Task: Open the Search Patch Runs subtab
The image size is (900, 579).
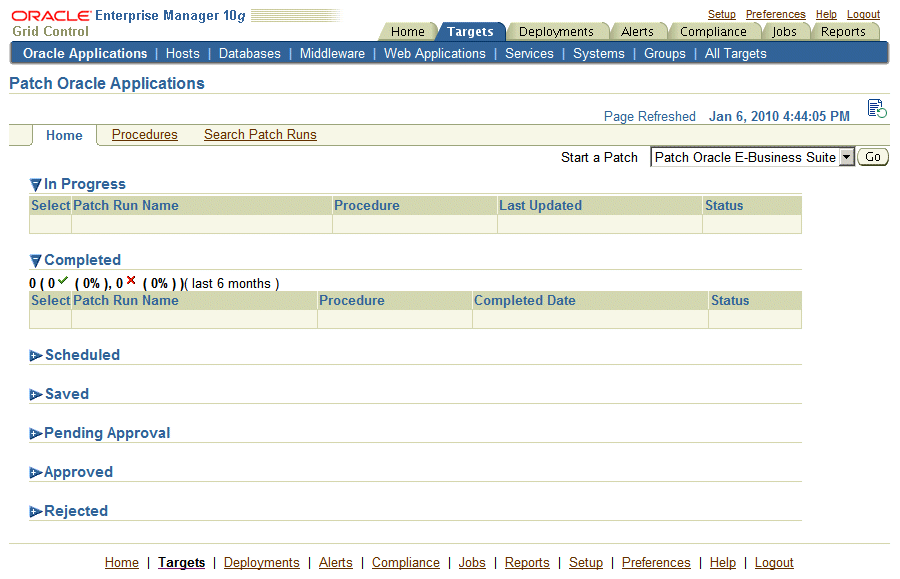Action: [x=260, y=134]
